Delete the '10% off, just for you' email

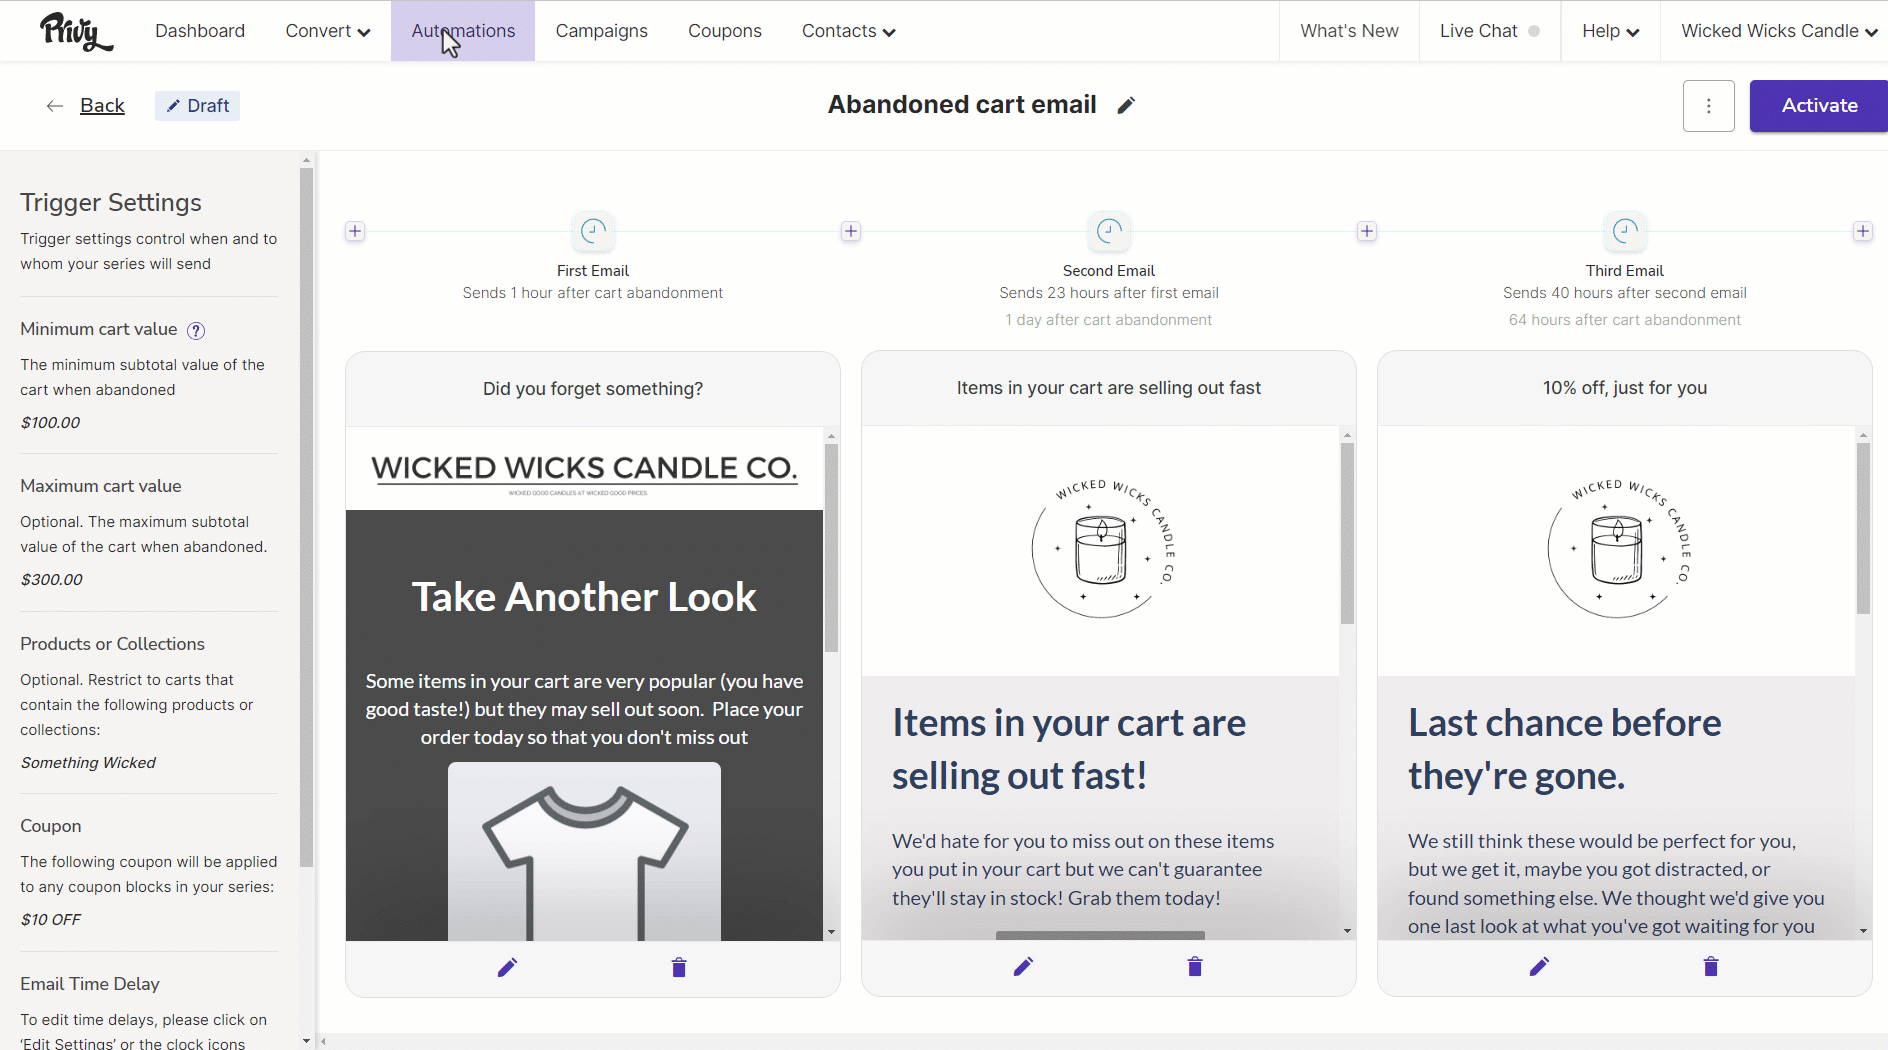1711,966
